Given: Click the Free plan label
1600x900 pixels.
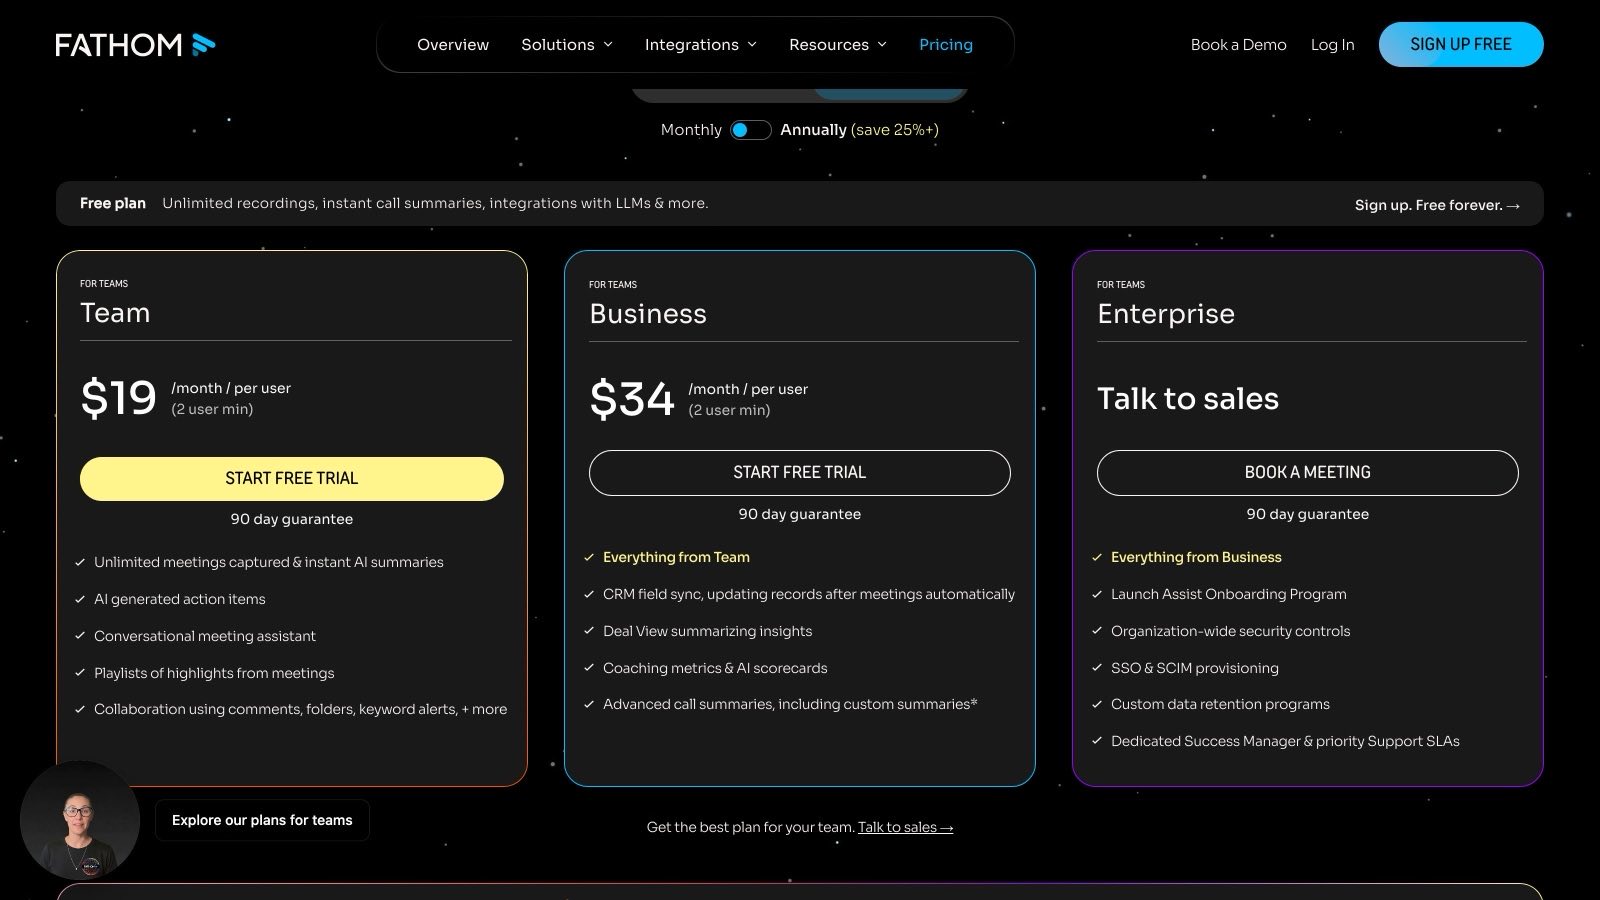Looking at the screenshot, I should click(x=113, y=203).
